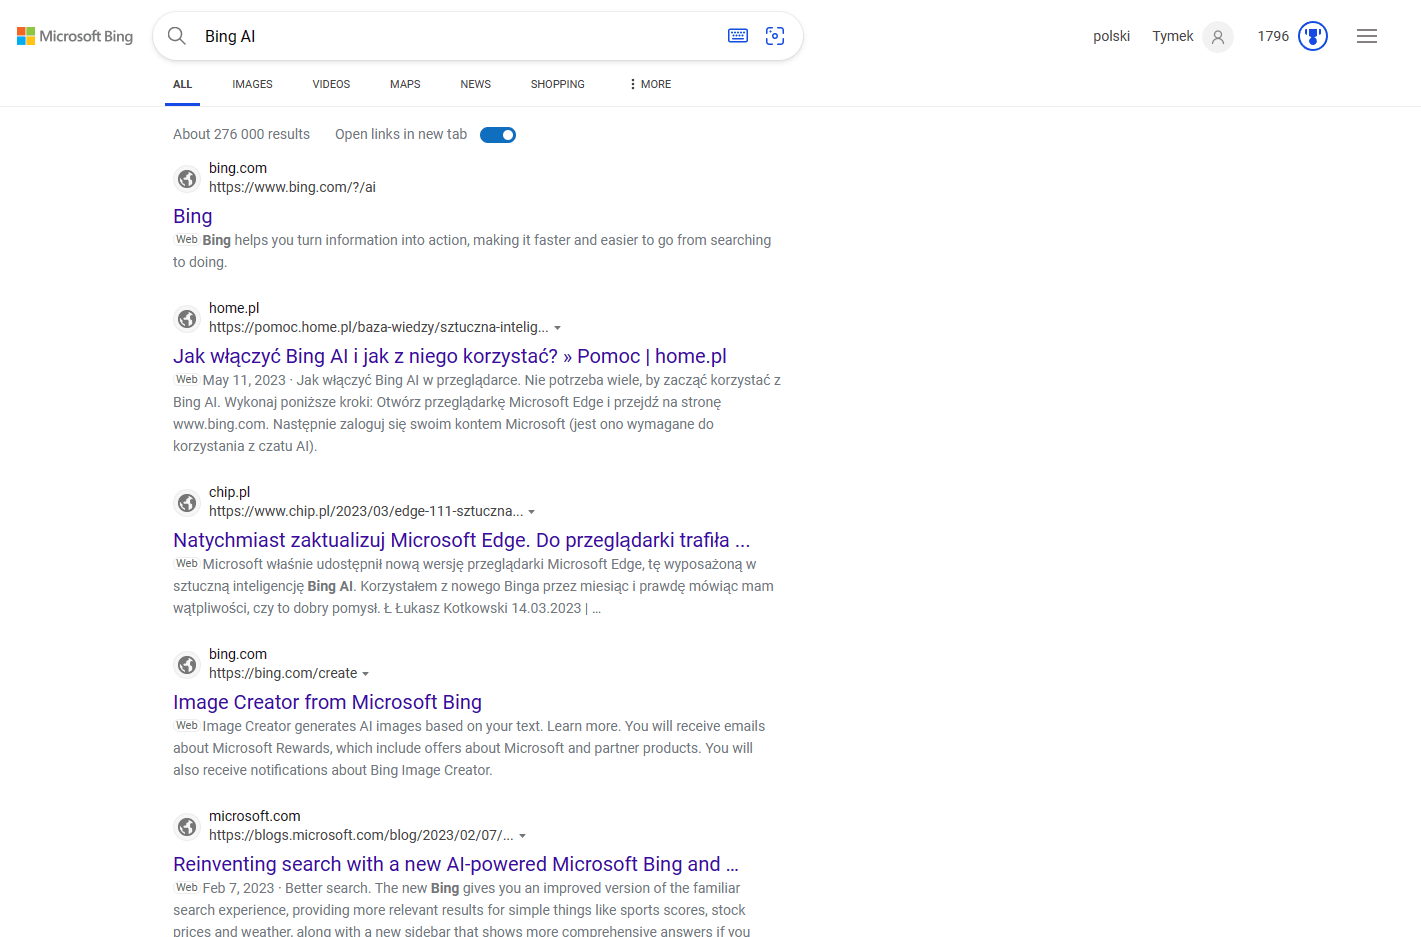Click the Tymek account name
This screenshot has width=1421, height=937.
click(1173, 36)
